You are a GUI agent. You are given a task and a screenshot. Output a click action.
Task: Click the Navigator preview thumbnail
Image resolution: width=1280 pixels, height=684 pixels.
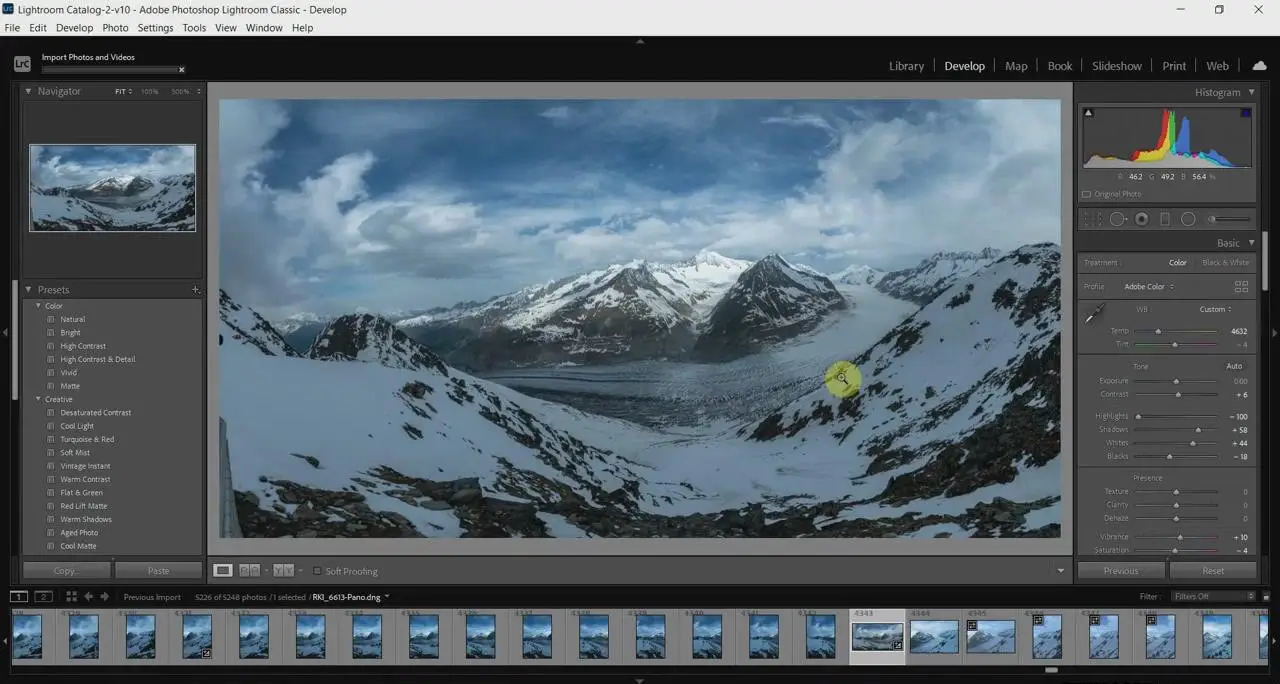[x=112, y=188]
